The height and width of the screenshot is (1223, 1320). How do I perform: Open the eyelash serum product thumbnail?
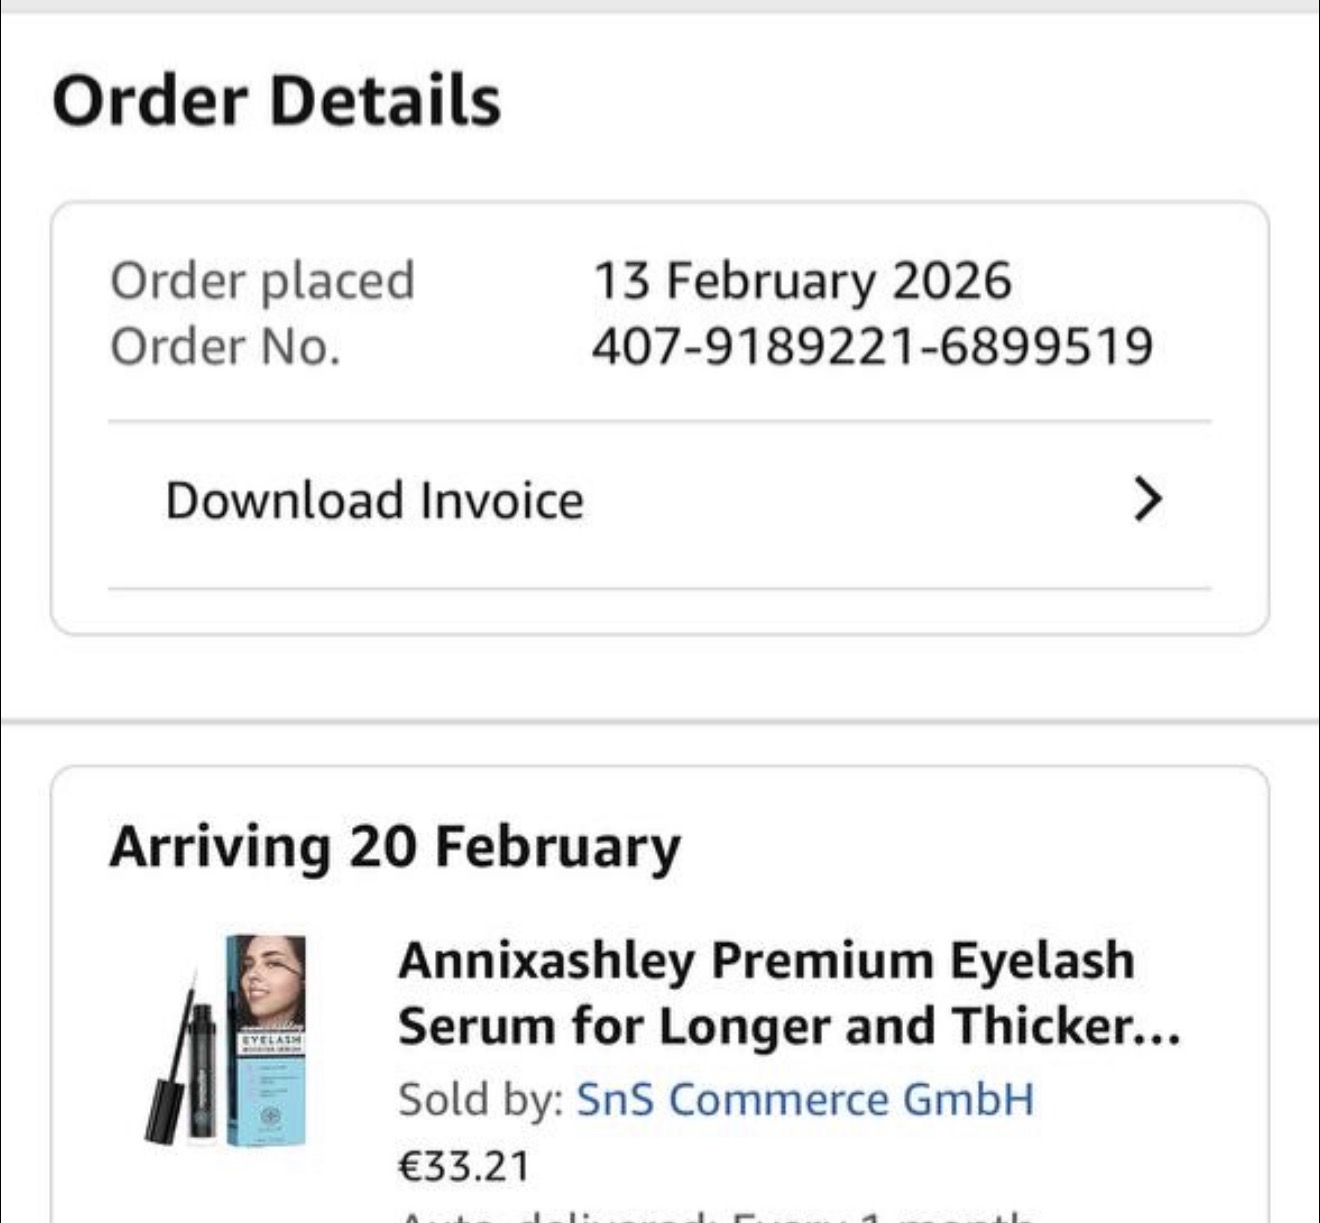tap(228, 1040)
